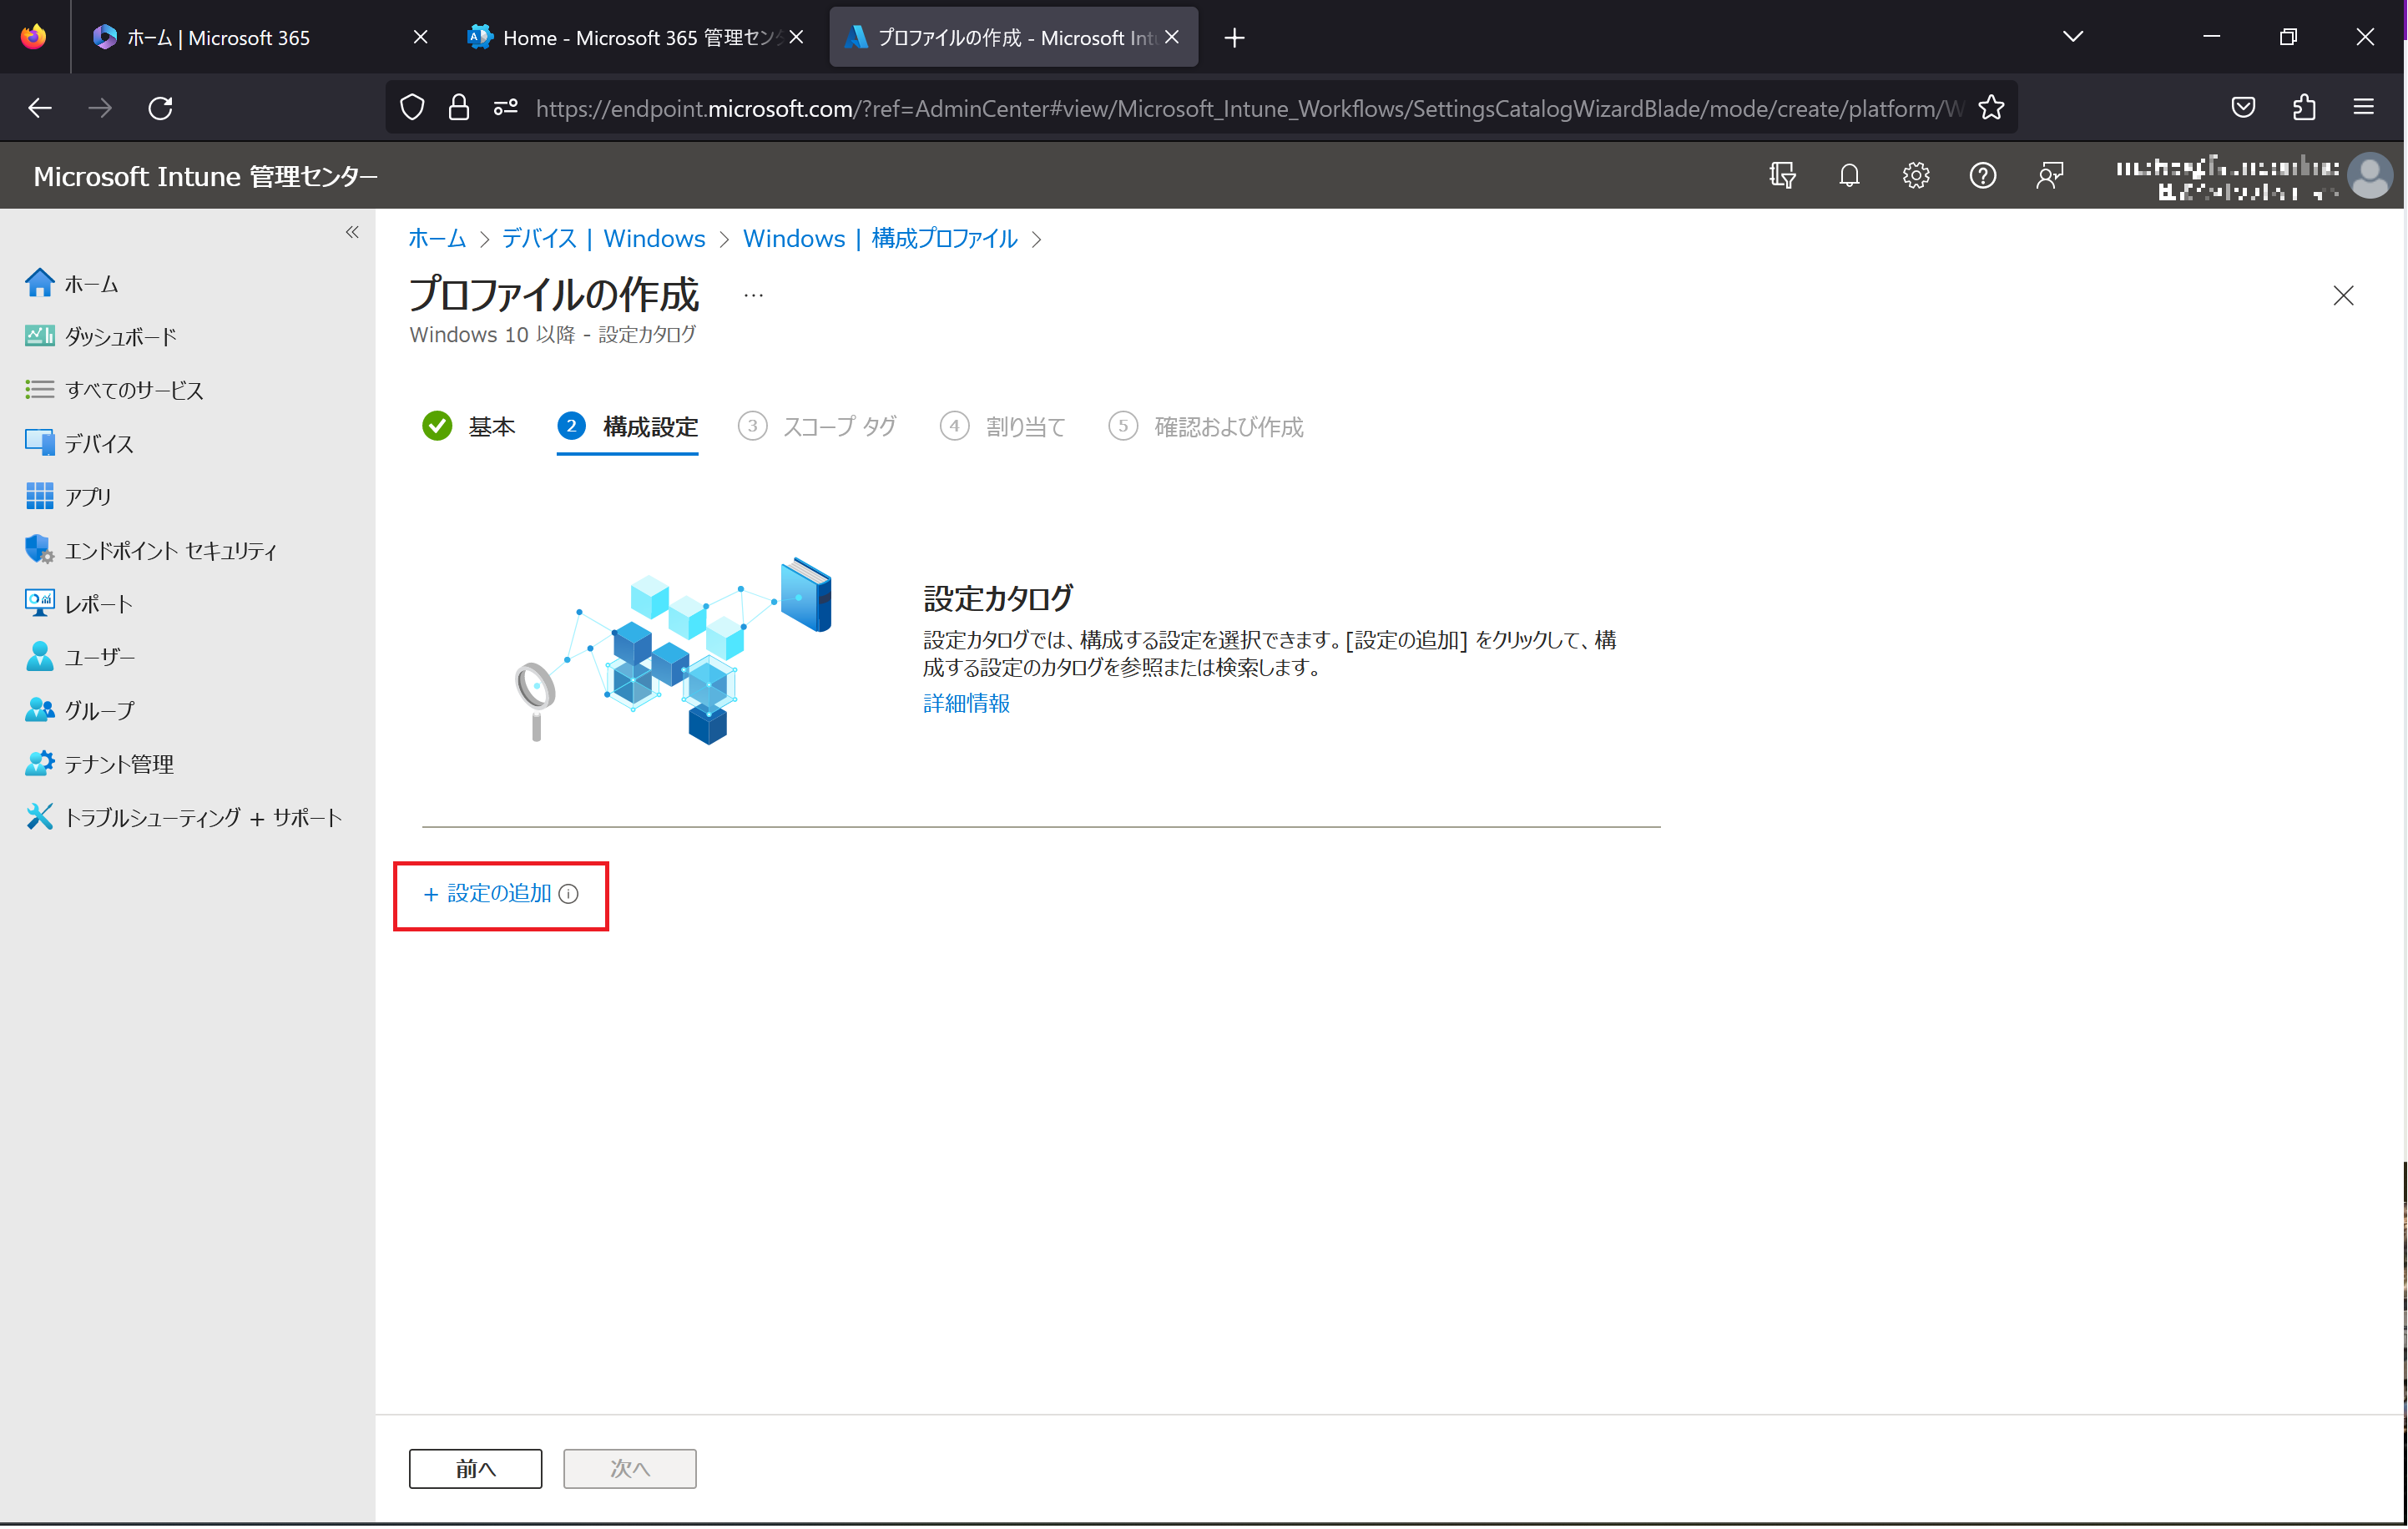Select the 割り当て wizard step

[x=1003, y=427]
